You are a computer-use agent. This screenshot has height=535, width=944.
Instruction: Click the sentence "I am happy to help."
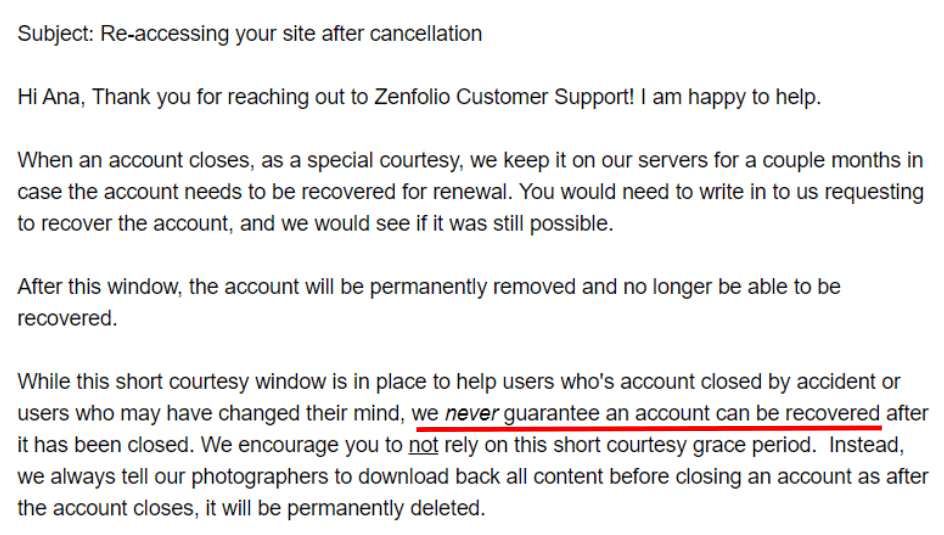[731, 97]
